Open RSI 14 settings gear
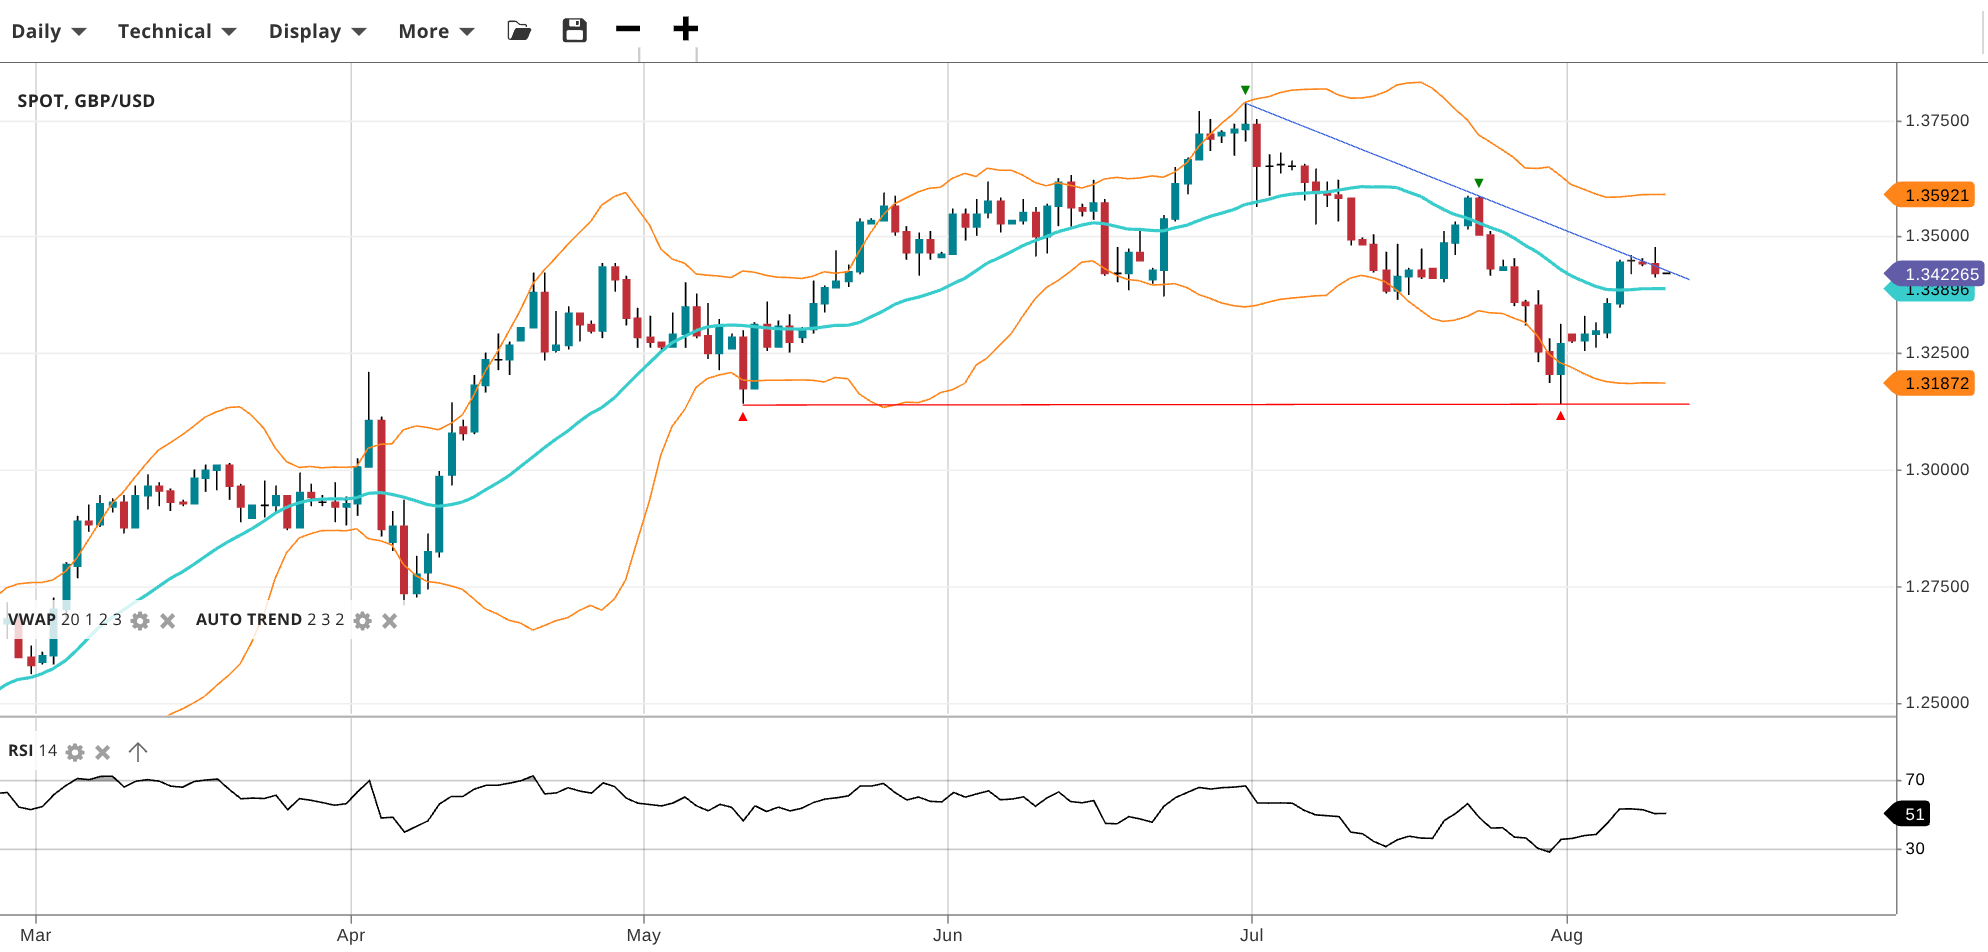Image resolution: width=1988 pixels, height=952 pixels. coord(75,752)
